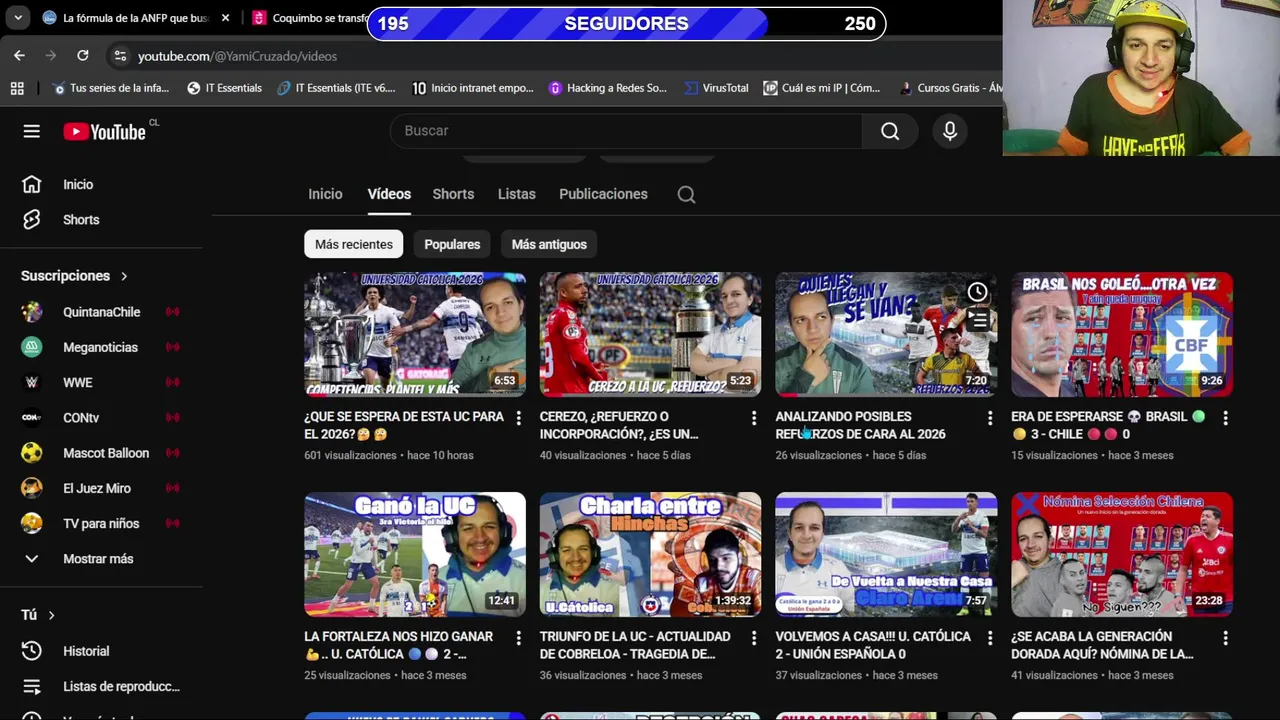This screenshot has height=720, width=1280.
Task: Open Hacking a Redes bookmark
Action: [608, 88]
